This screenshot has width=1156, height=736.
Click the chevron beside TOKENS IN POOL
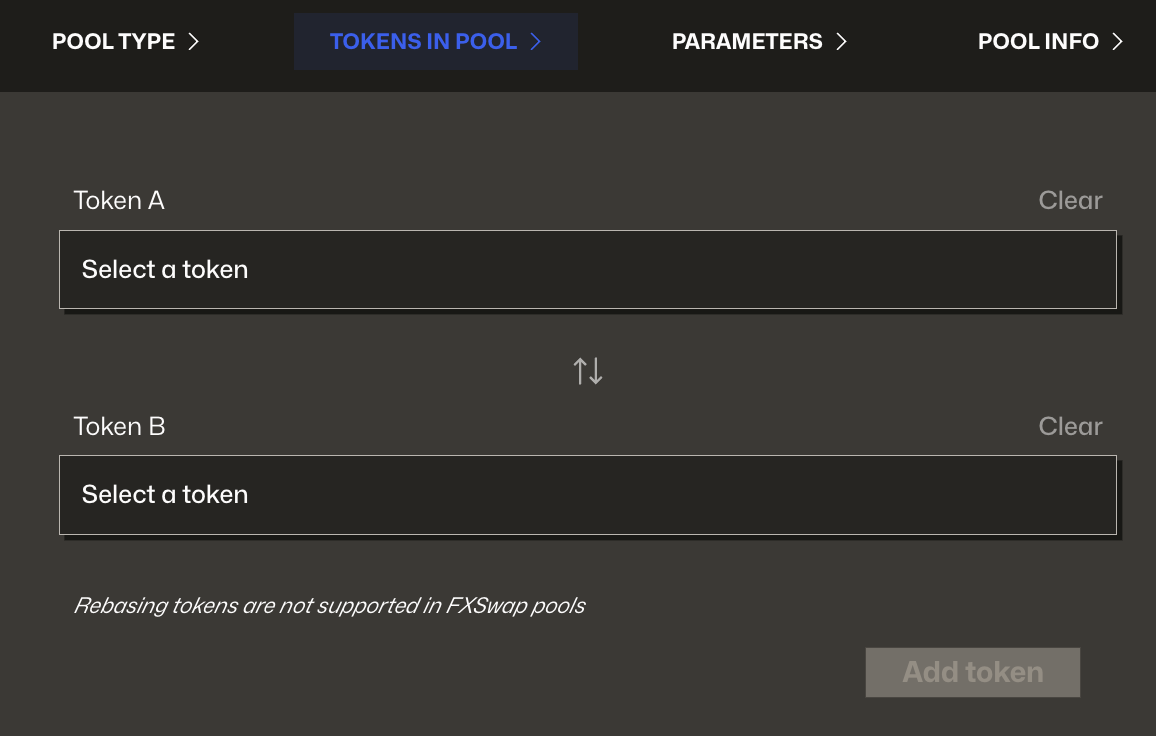tap(536, 41)
